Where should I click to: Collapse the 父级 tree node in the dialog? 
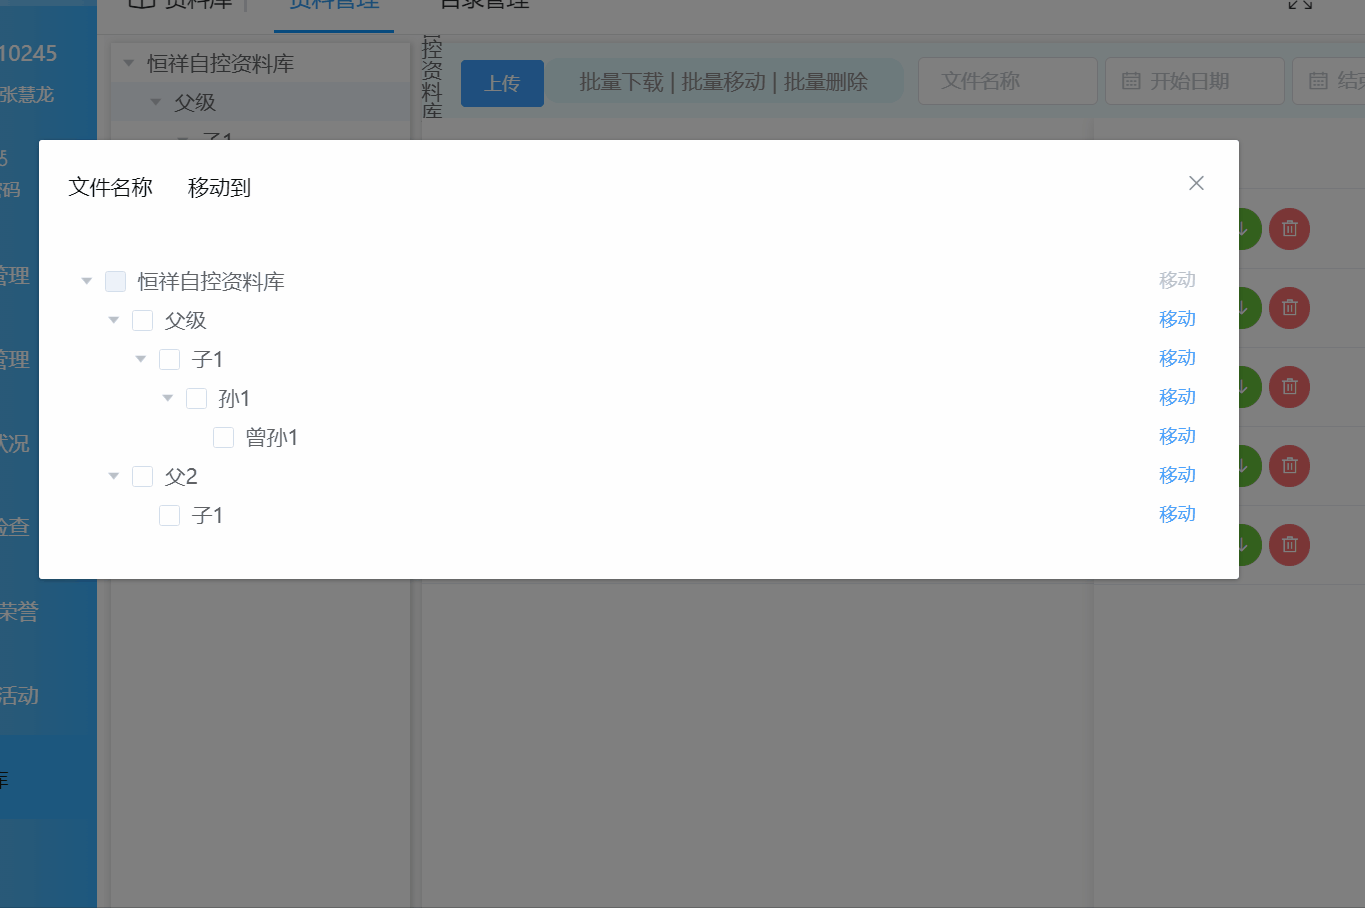pos(113,320)
